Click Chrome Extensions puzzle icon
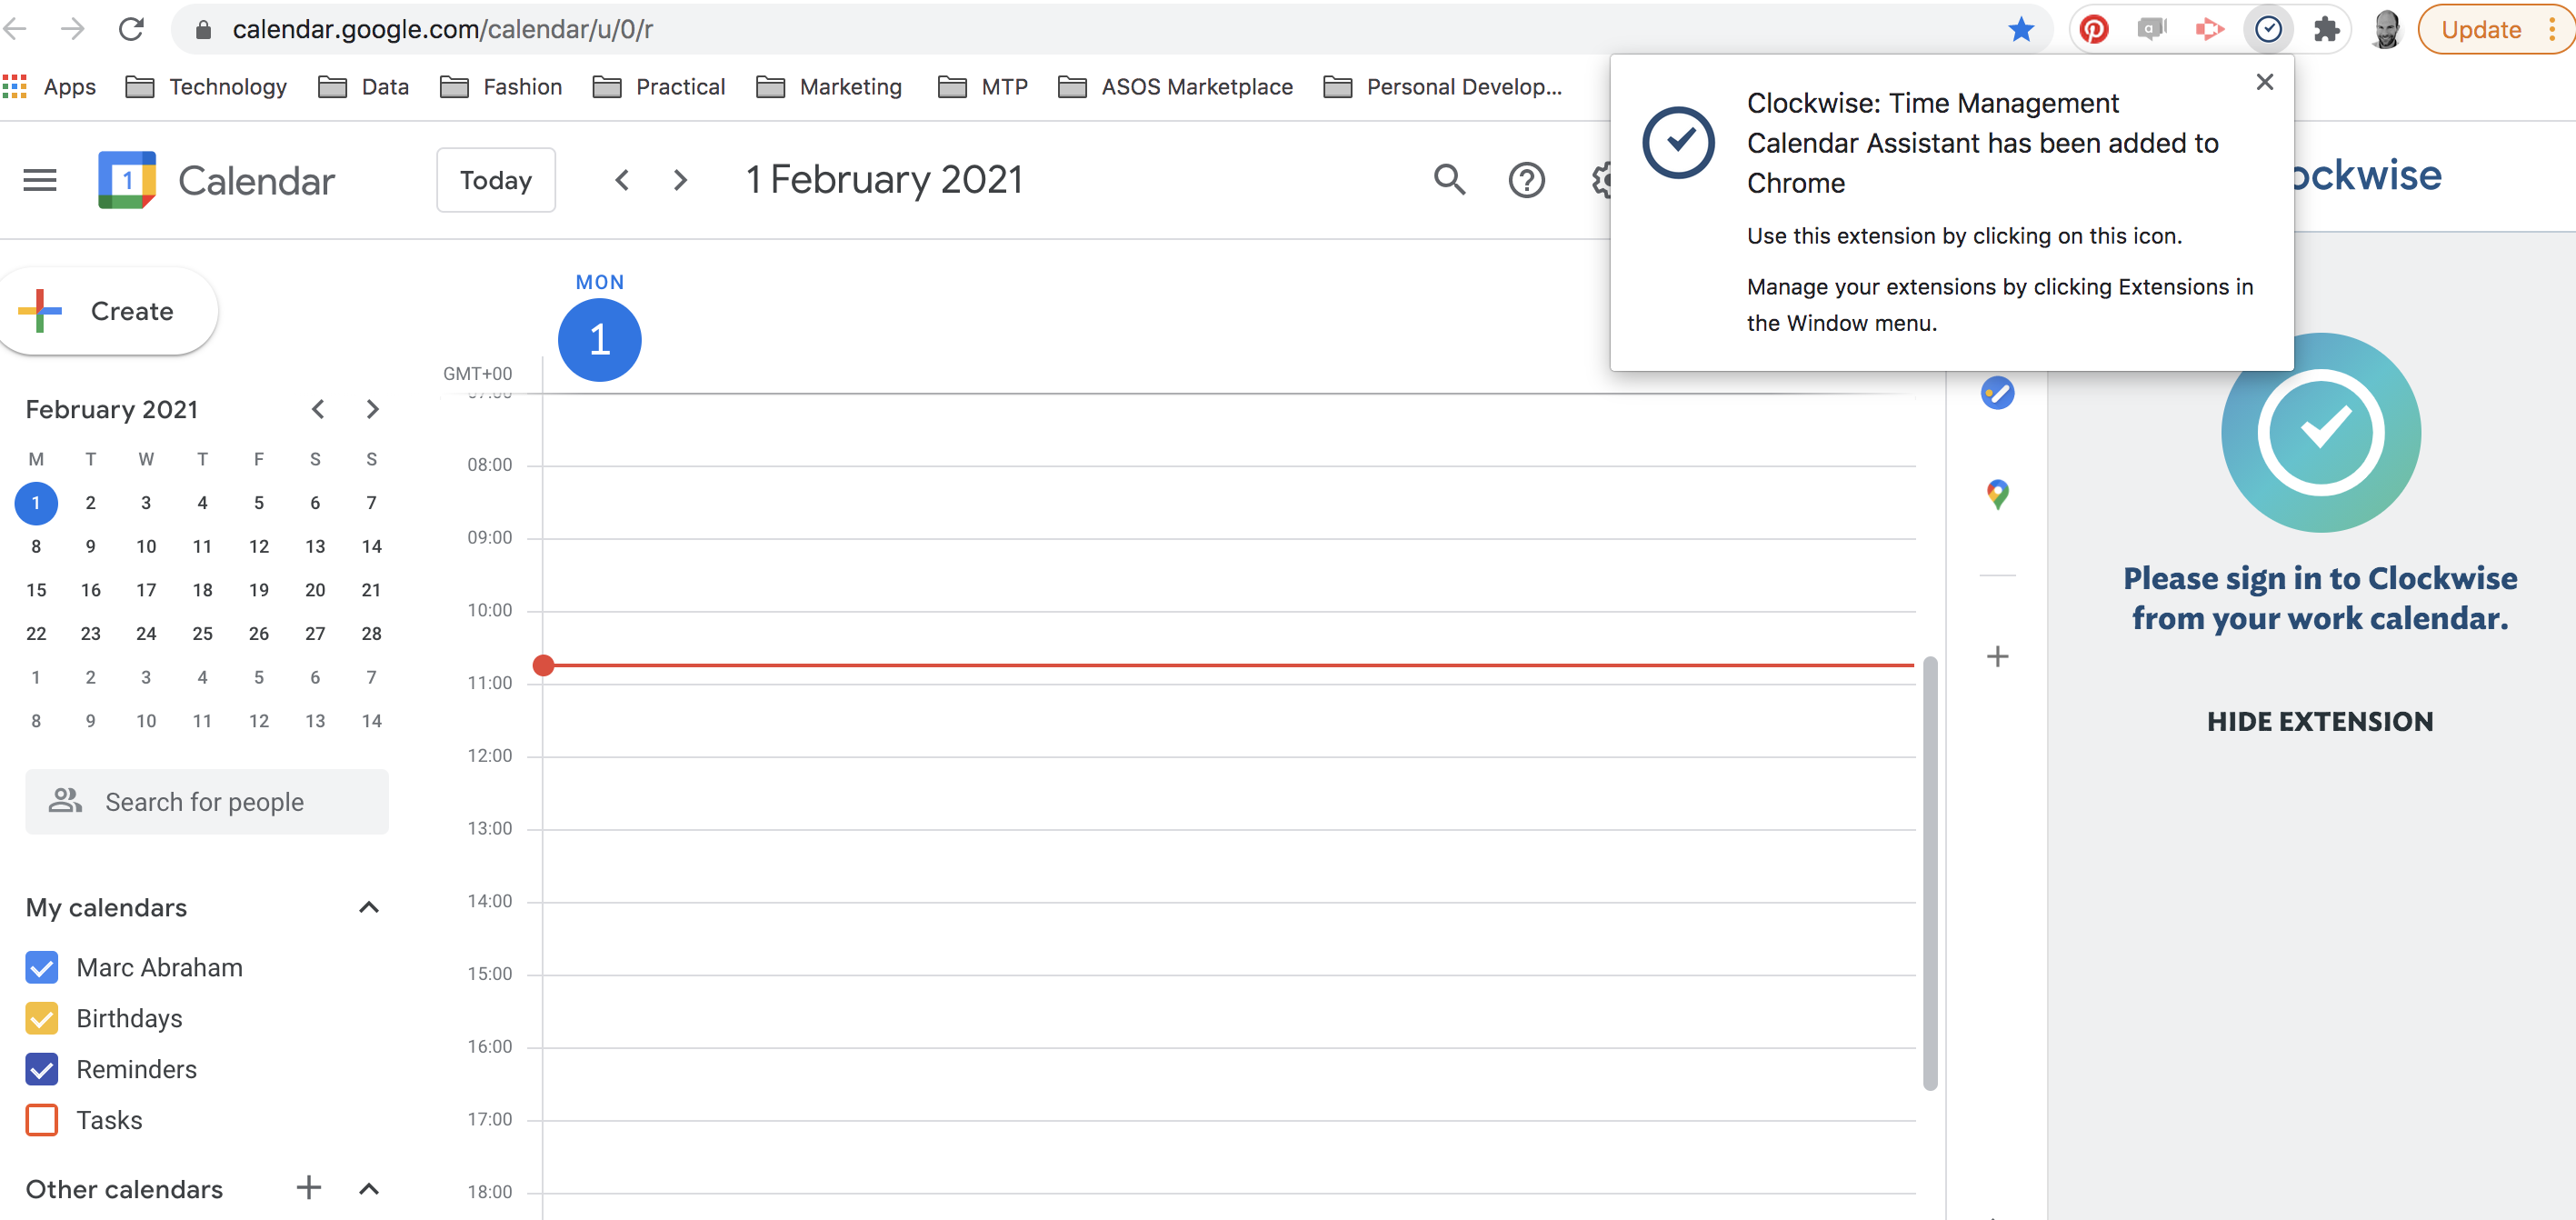This screenshot has height=1220, width=2576. tap(2326, 29)
